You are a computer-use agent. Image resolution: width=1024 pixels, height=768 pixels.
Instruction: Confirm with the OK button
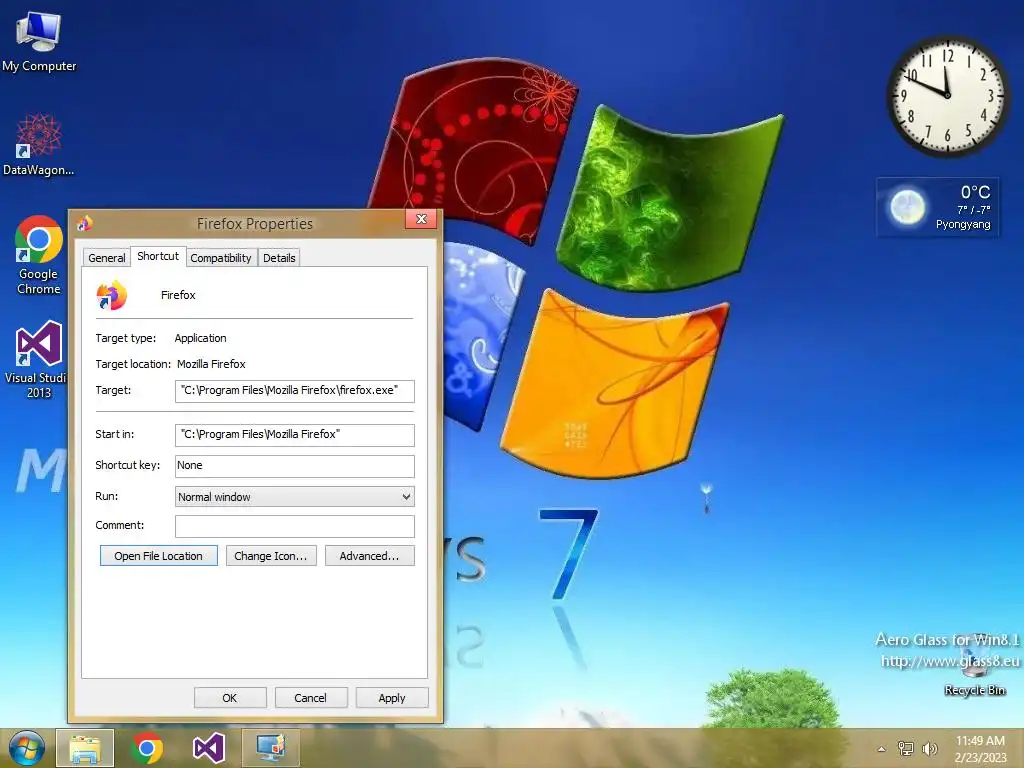[x=230, y=697]
